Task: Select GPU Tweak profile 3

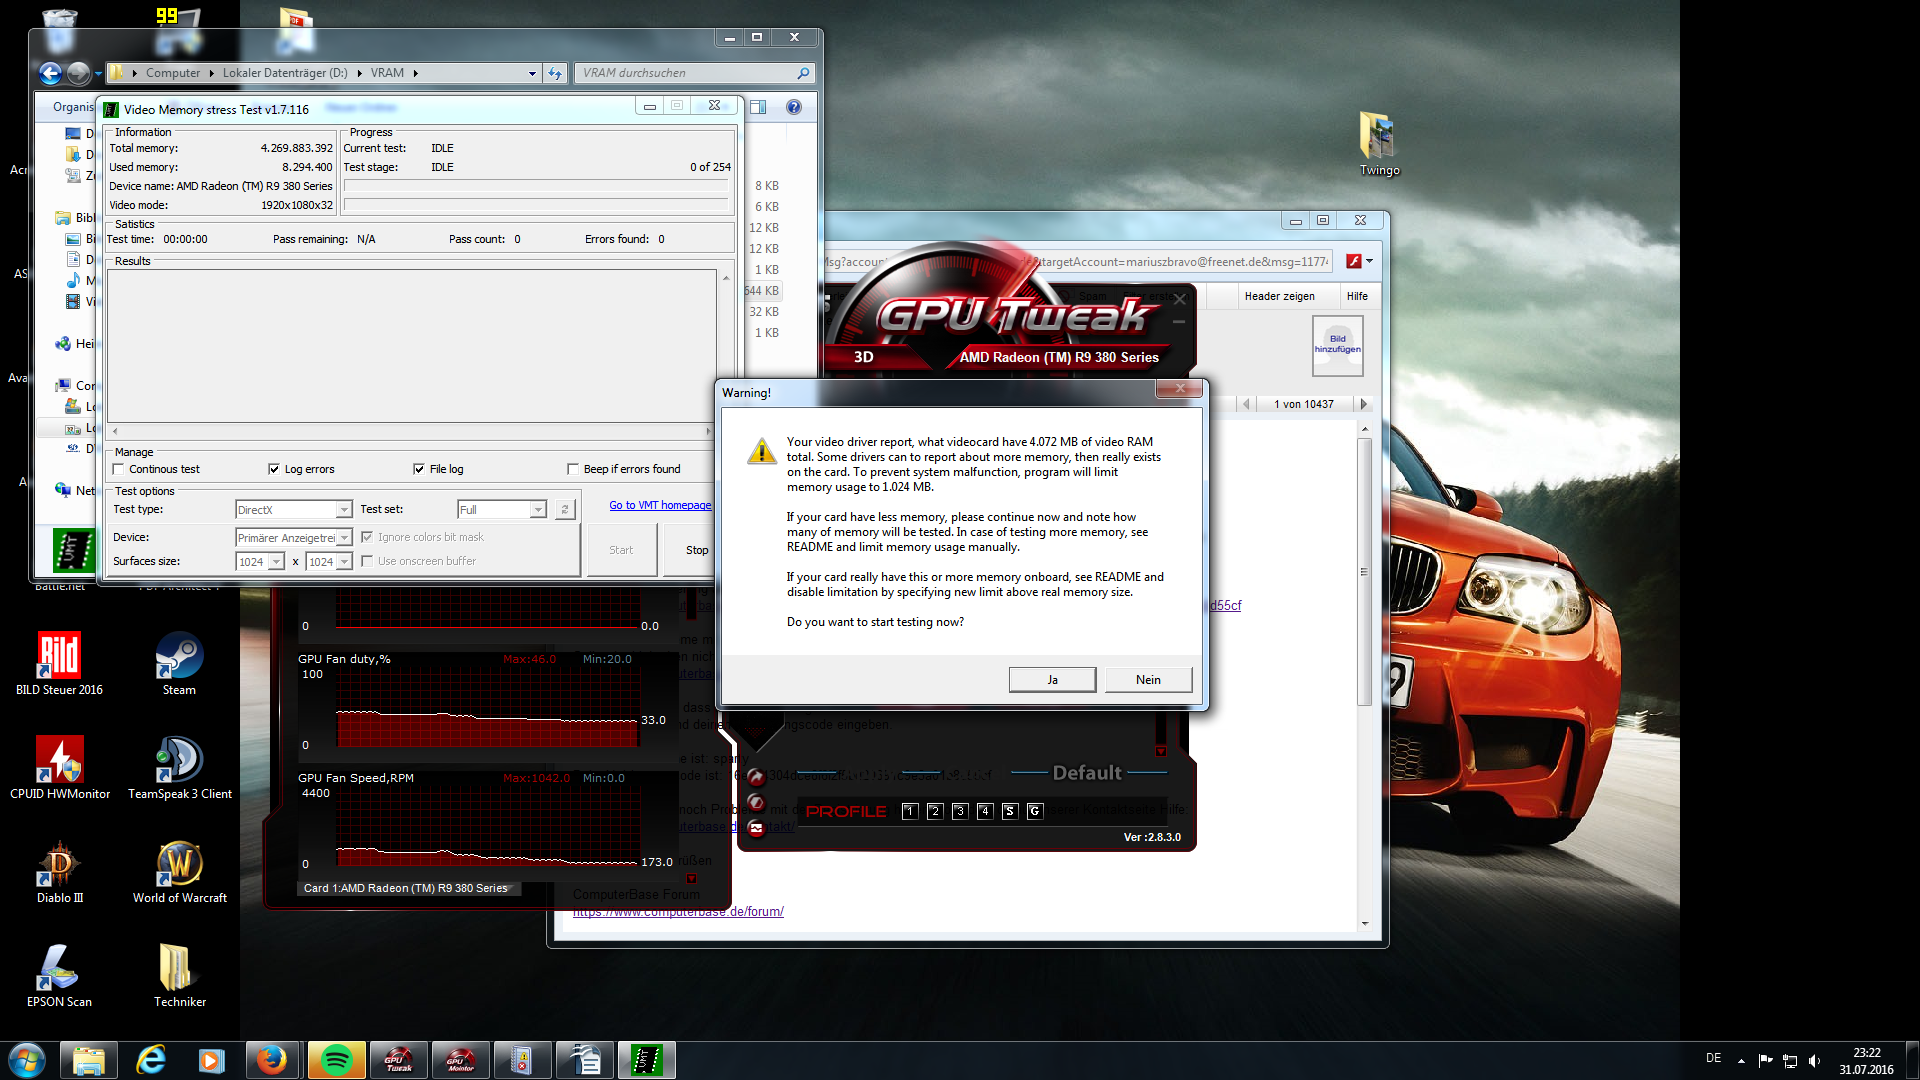Action: [959, 811]
